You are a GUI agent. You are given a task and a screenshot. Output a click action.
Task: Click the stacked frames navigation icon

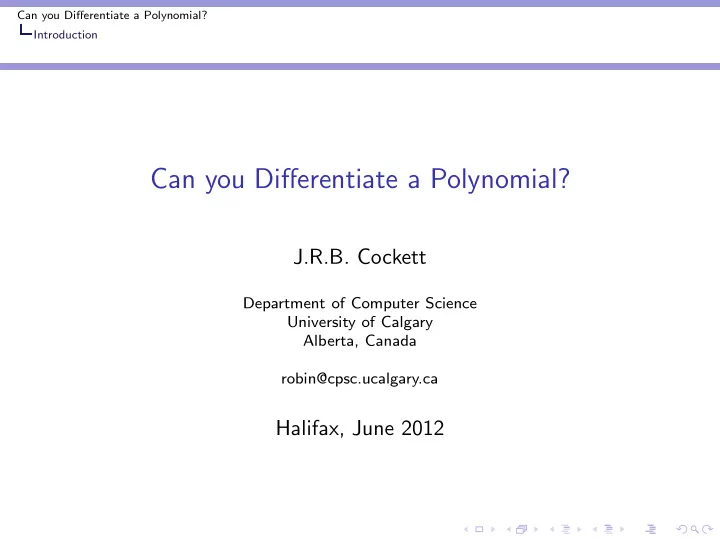[522, 529]
